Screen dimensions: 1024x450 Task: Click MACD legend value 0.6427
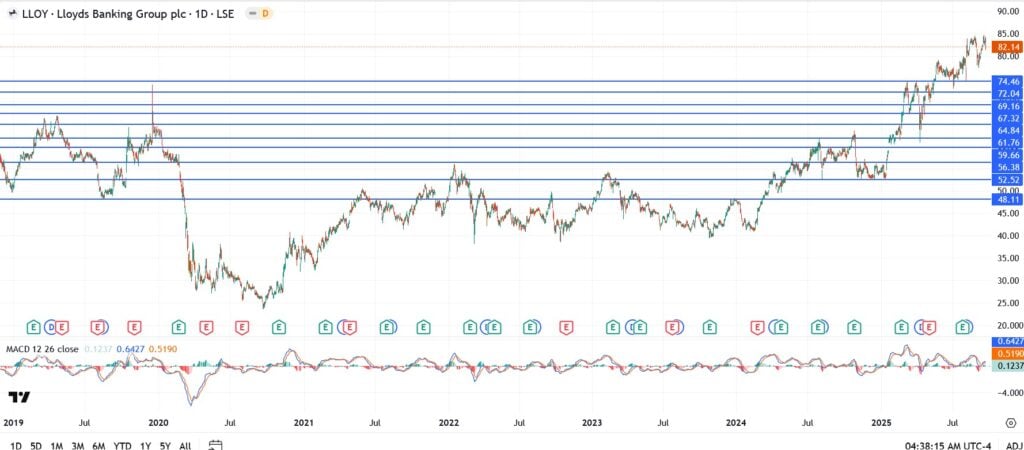point(129,349)
